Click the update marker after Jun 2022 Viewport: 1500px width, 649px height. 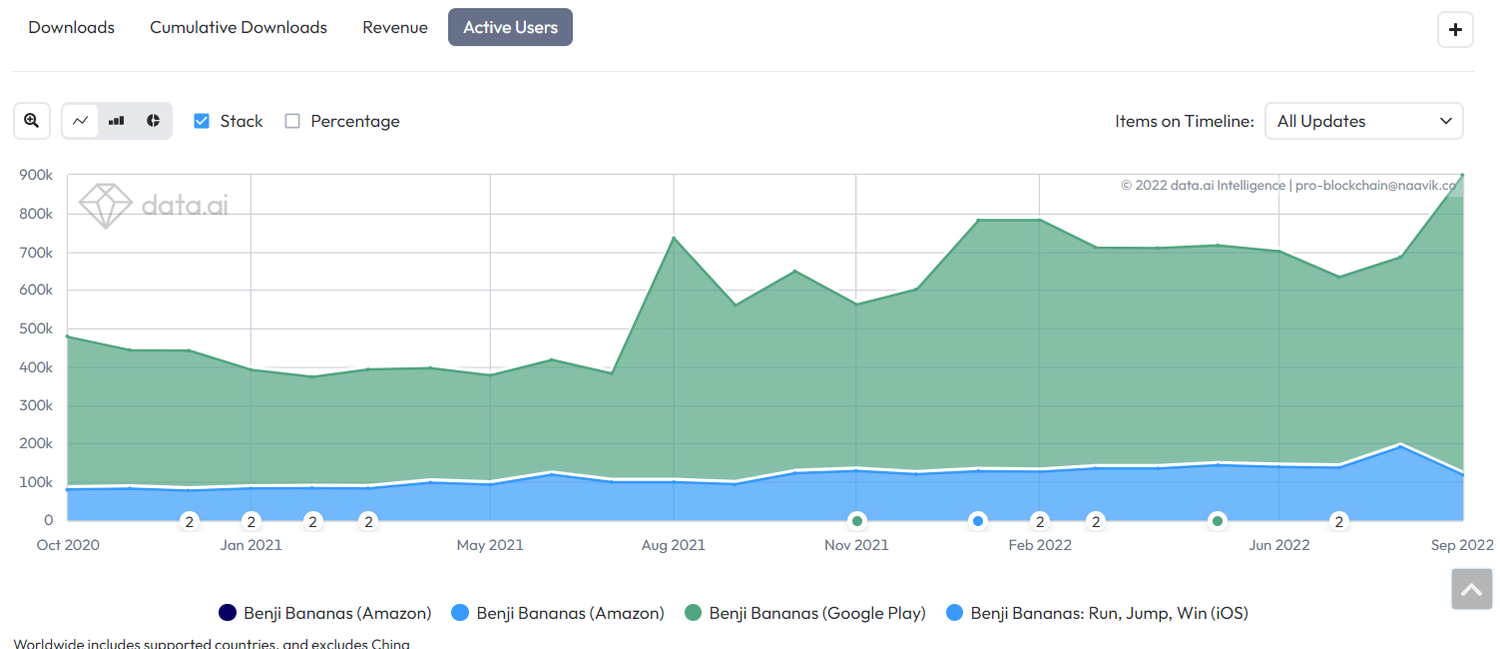1339,521
